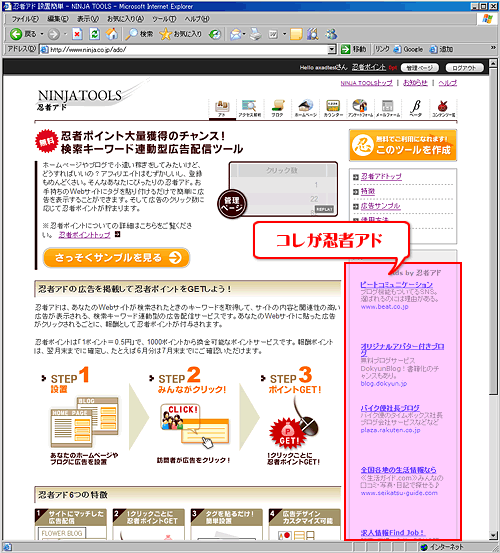The height and width of the screenshot is (553, 500).
Task: Open the ツール(T) menu
Action: pos(164,19)
